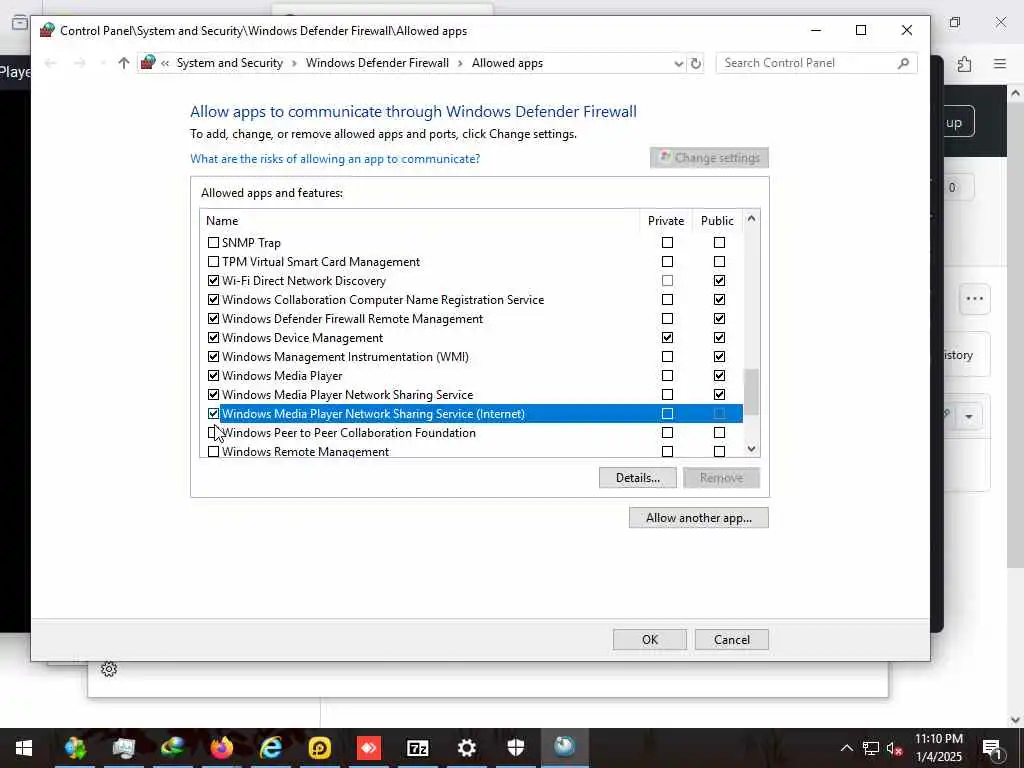Viewport: 1024px width, 768px height.
Task: Click the gear icon below the dialog
Action: pyautogui.click(x=109, y=669)
